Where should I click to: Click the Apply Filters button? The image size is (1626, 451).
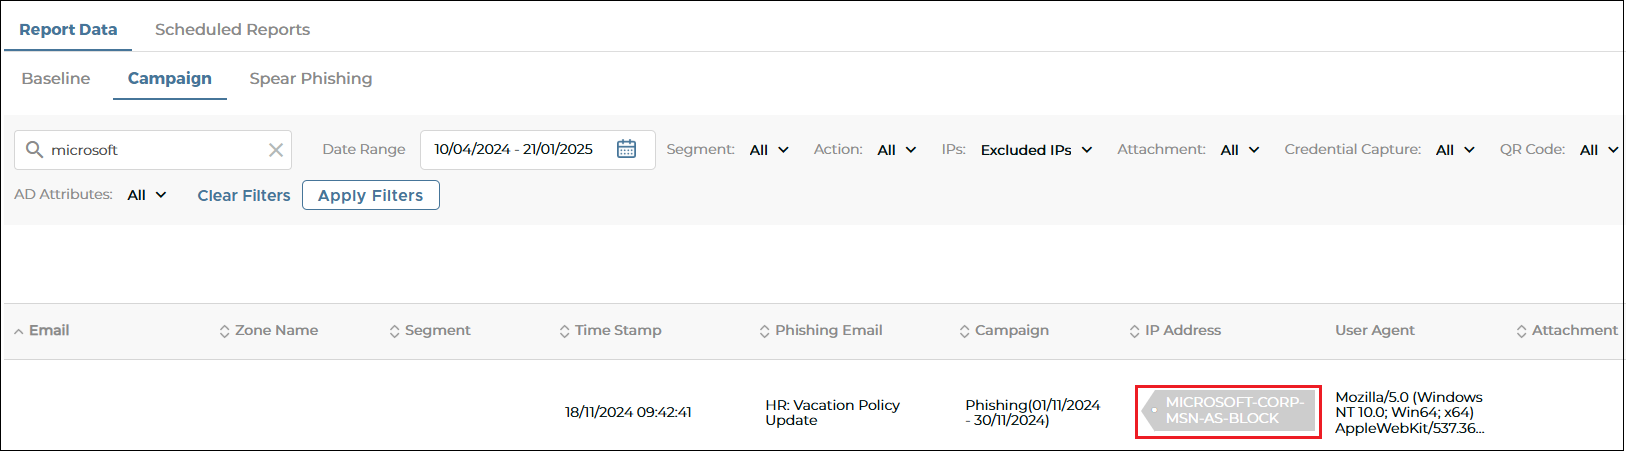click(371, 195)
